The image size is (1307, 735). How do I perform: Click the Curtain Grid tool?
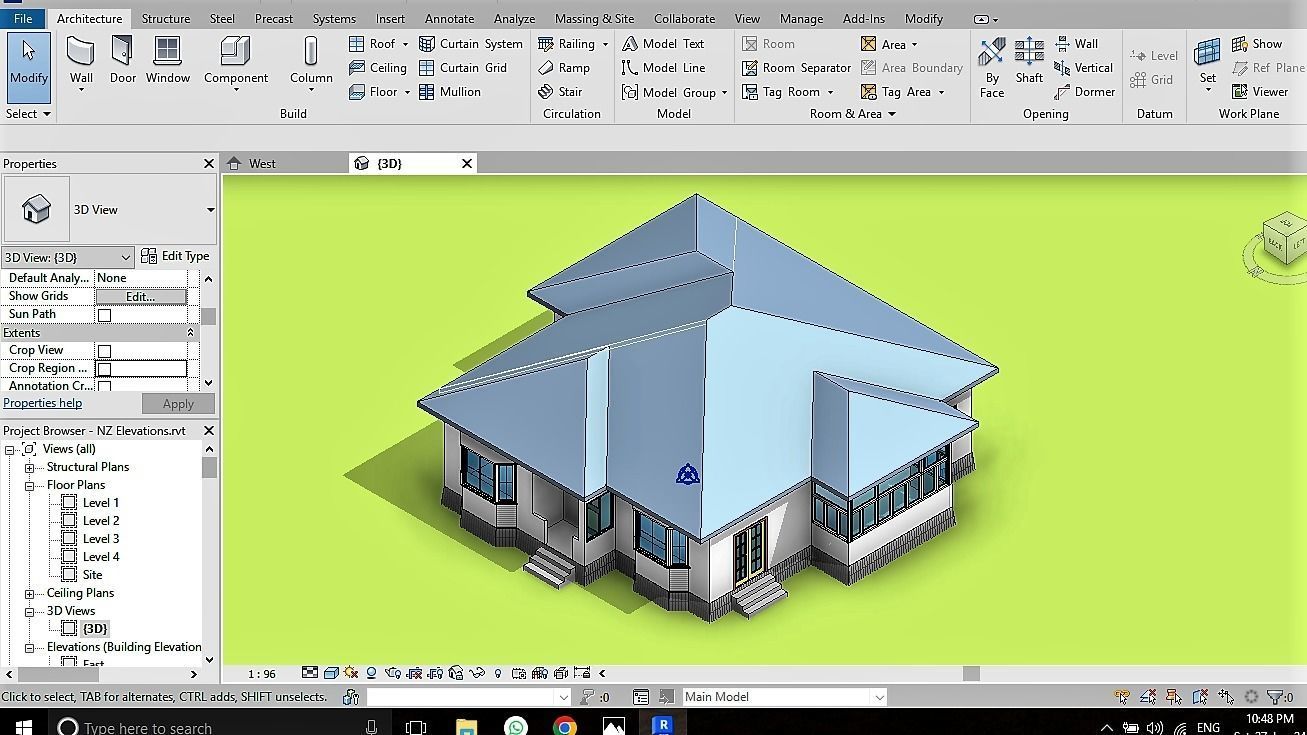coord(462,68)
